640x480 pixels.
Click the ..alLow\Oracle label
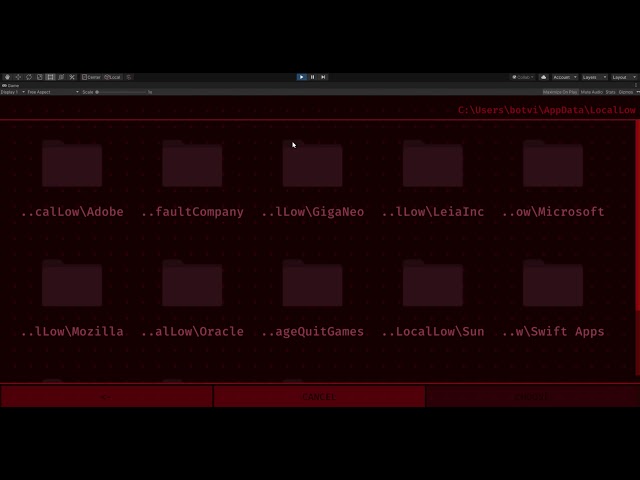tap(192, 331)
